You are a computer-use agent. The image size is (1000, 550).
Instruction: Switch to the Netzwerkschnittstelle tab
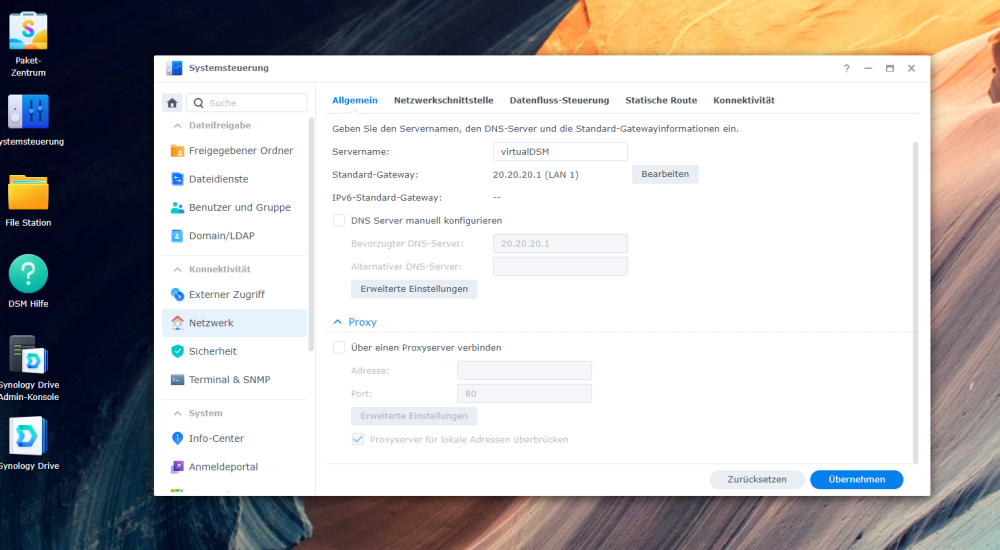tap(443, 100)
